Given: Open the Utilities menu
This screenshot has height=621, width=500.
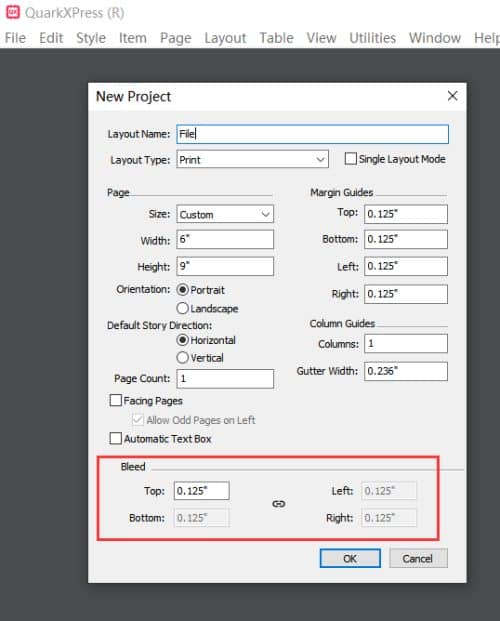Looking at the screenshot, I should (372, 38).
